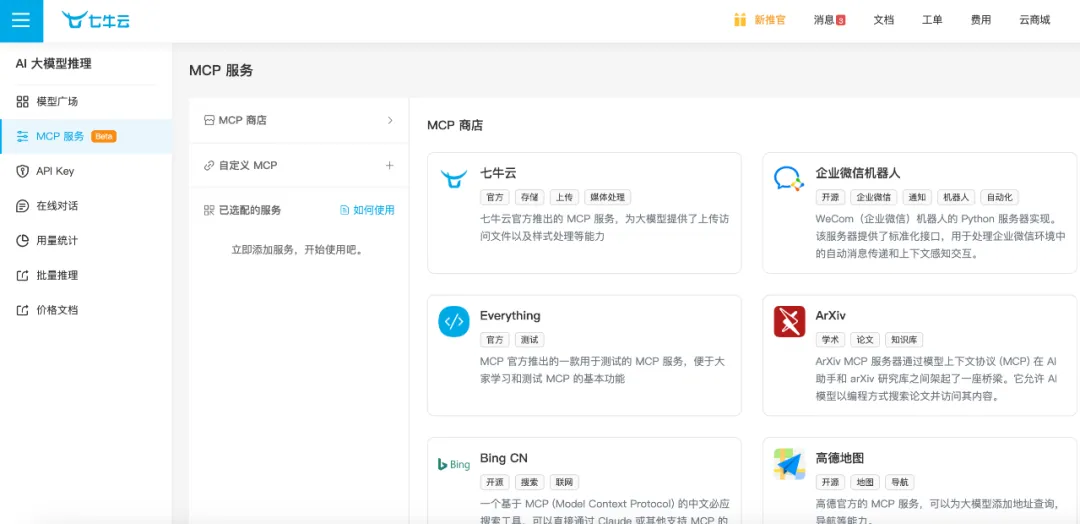Image resolution: width=1080 pixels, height=524 pixels.
Task: Click the 测试 tag on Everything card
Action: click(x=529, y=340)
